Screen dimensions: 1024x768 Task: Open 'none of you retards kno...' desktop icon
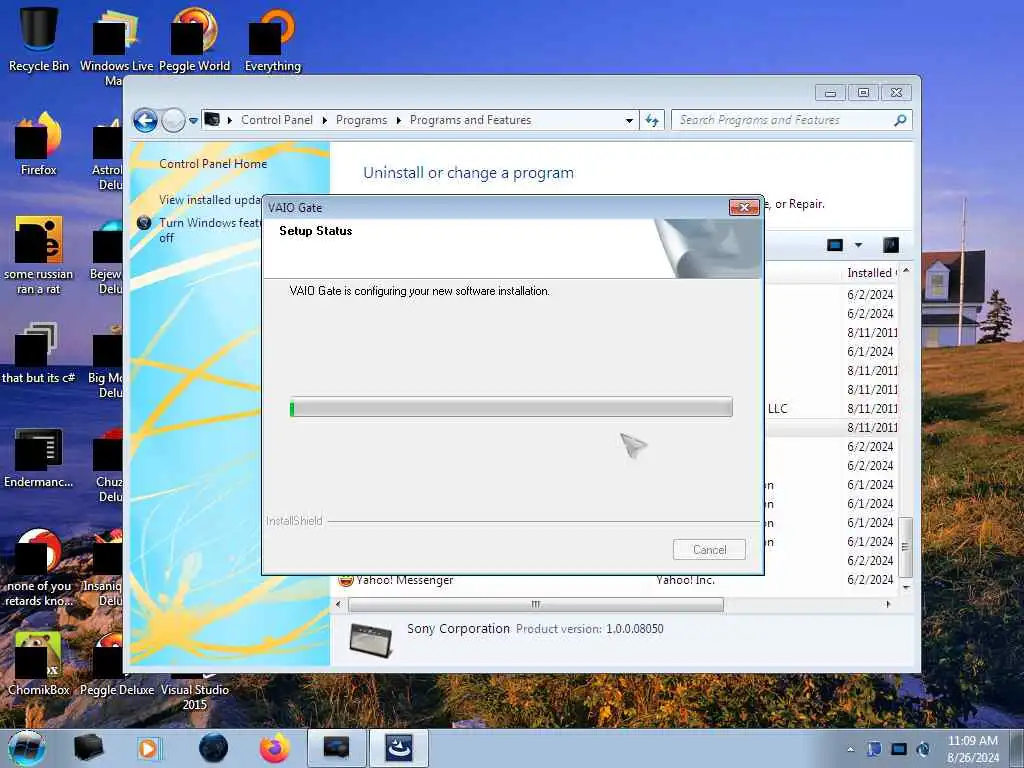pos(39,568)
